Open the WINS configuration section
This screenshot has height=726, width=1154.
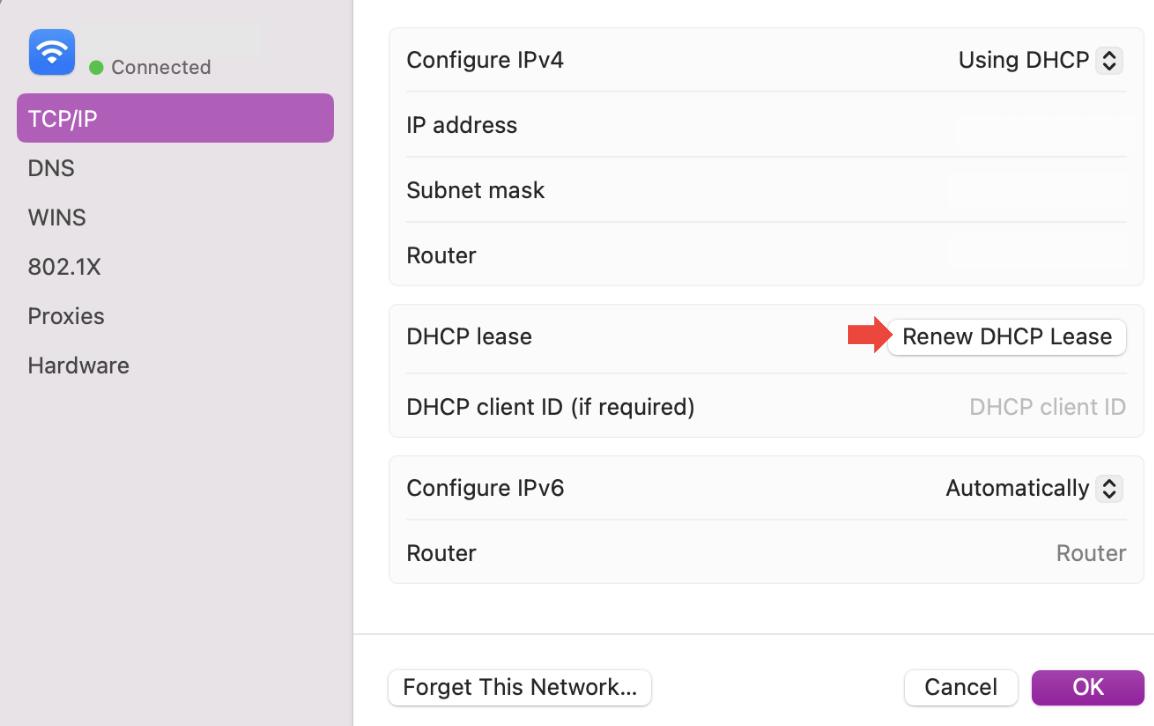(56, 217)
